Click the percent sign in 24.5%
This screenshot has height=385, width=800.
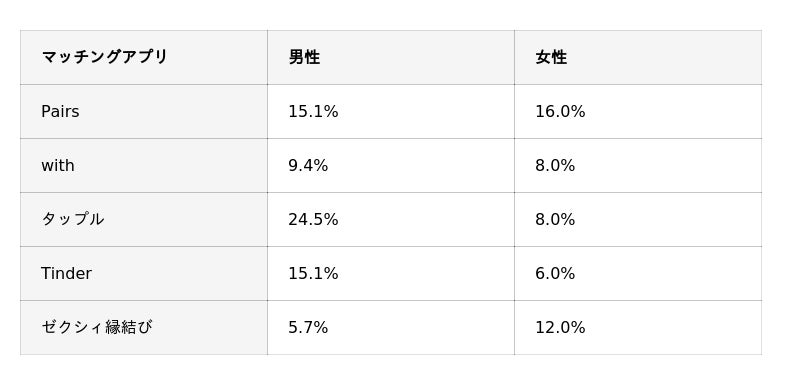[332, 220]
